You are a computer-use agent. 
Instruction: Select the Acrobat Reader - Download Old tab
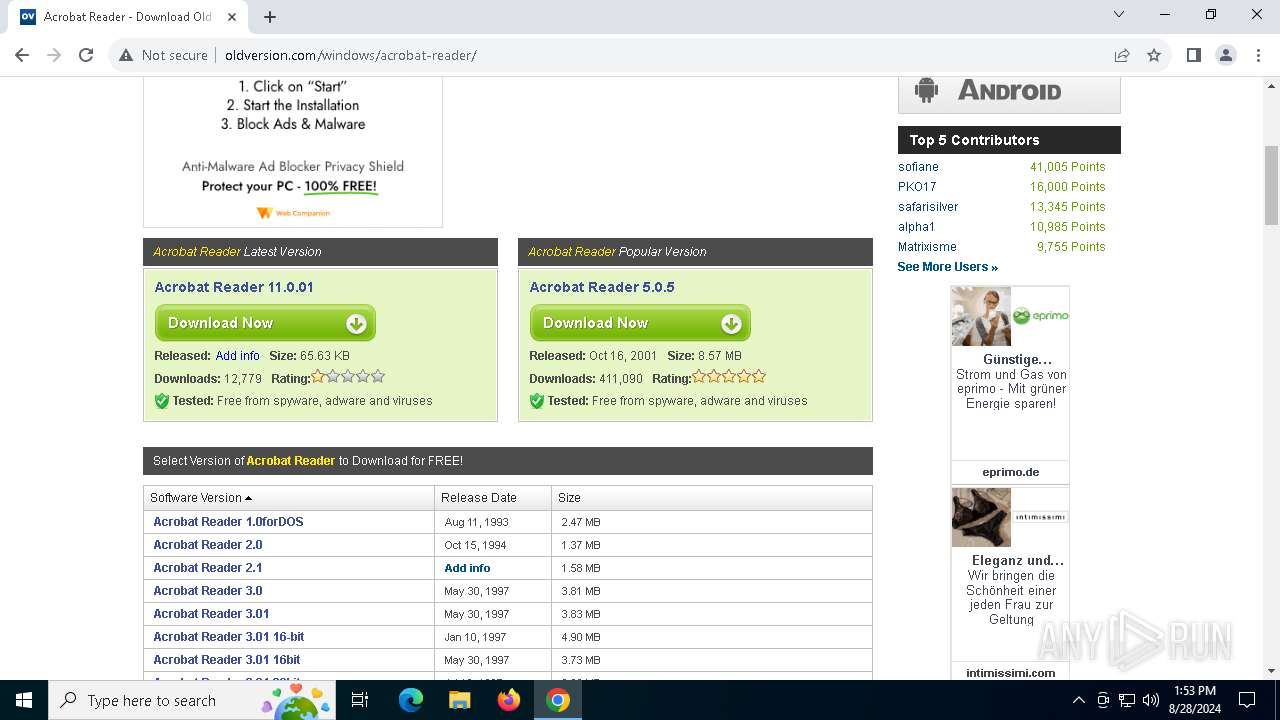[x=128, y=16]
